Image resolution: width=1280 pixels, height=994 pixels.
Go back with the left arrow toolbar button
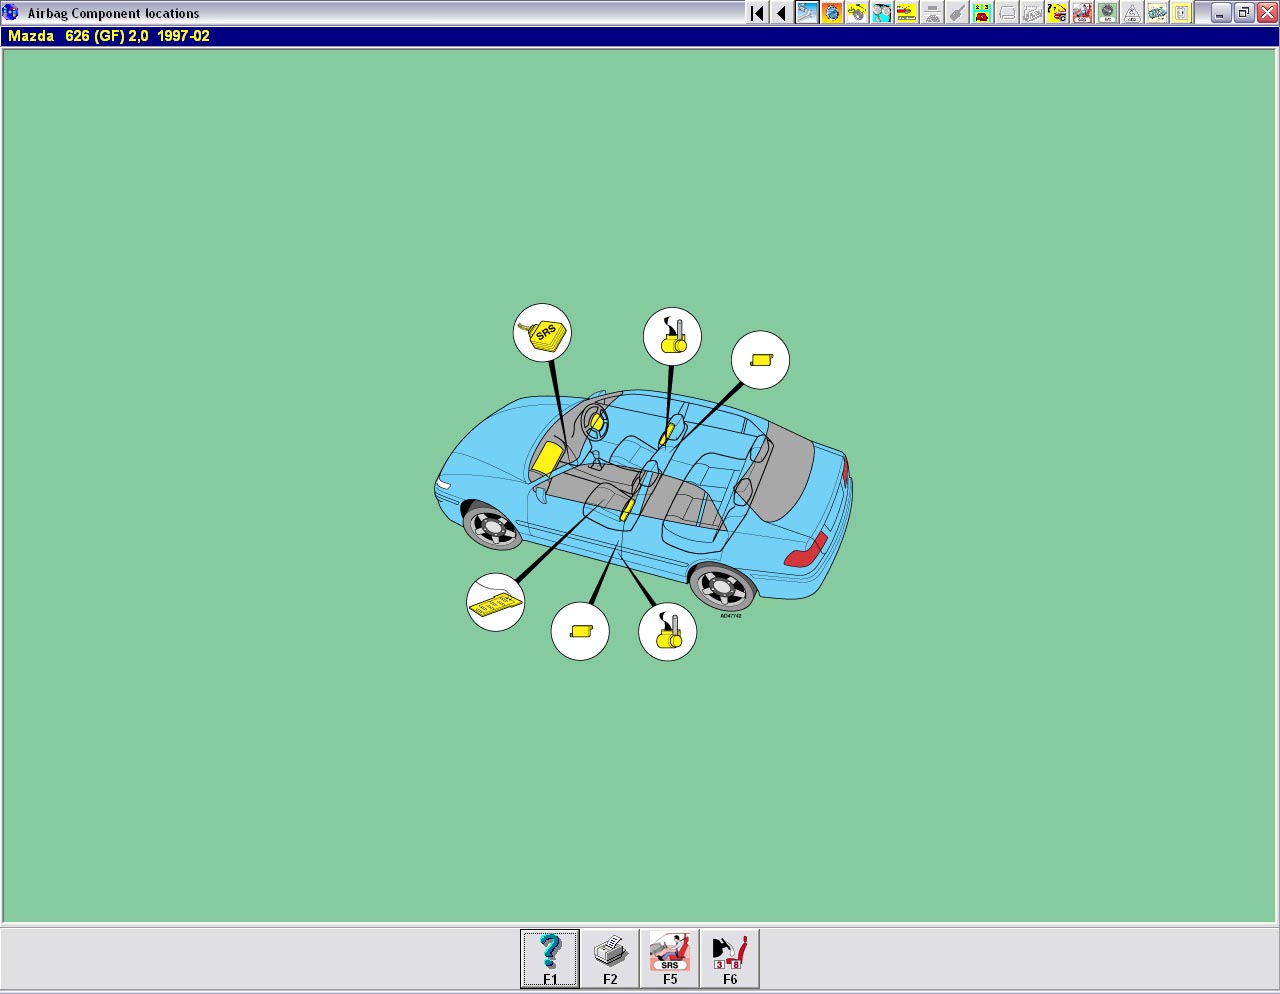(x=781, y=13)
